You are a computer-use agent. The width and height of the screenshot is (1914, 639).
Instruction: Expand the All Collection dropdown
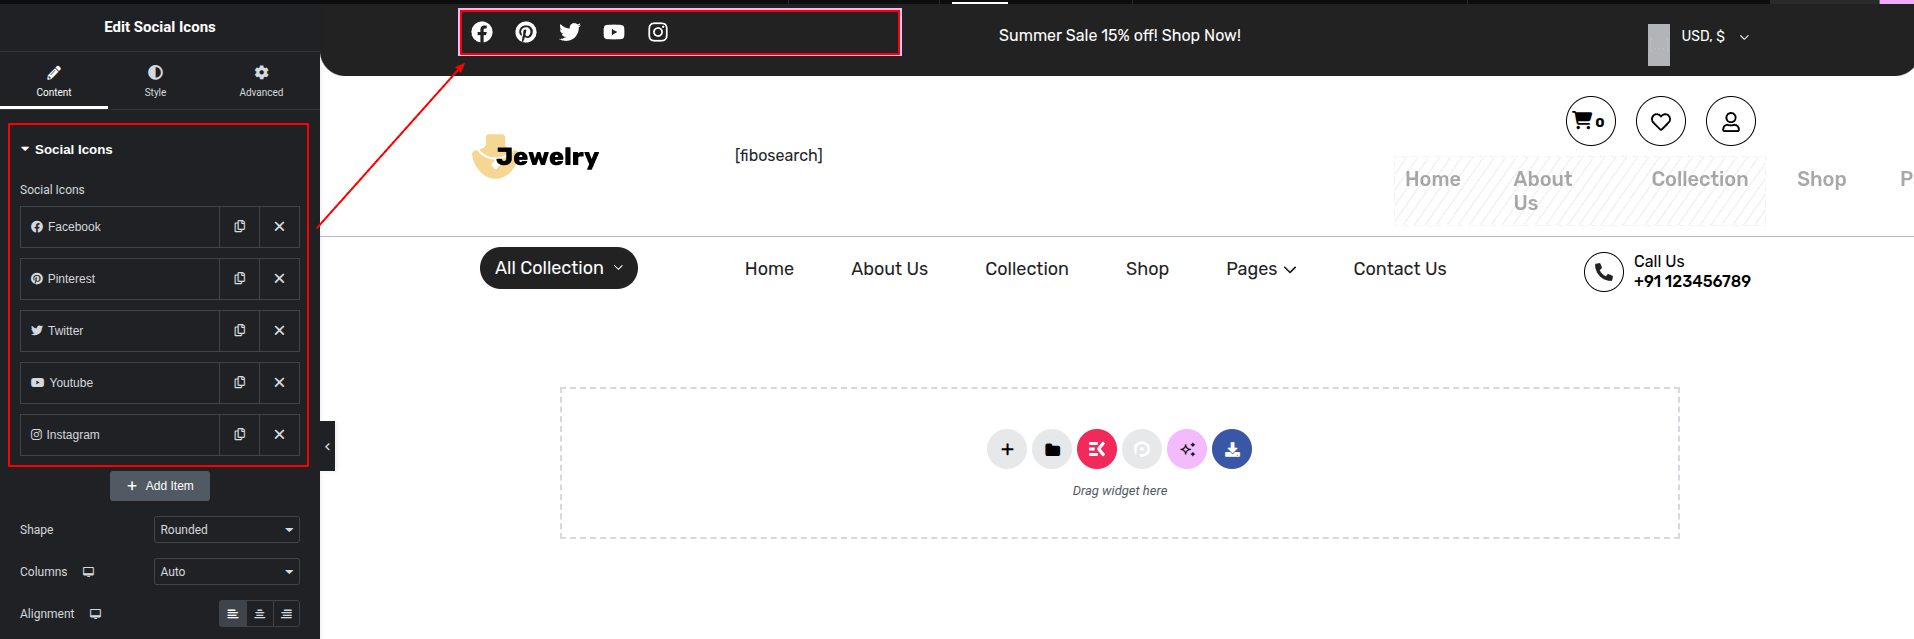click(558, 268)
